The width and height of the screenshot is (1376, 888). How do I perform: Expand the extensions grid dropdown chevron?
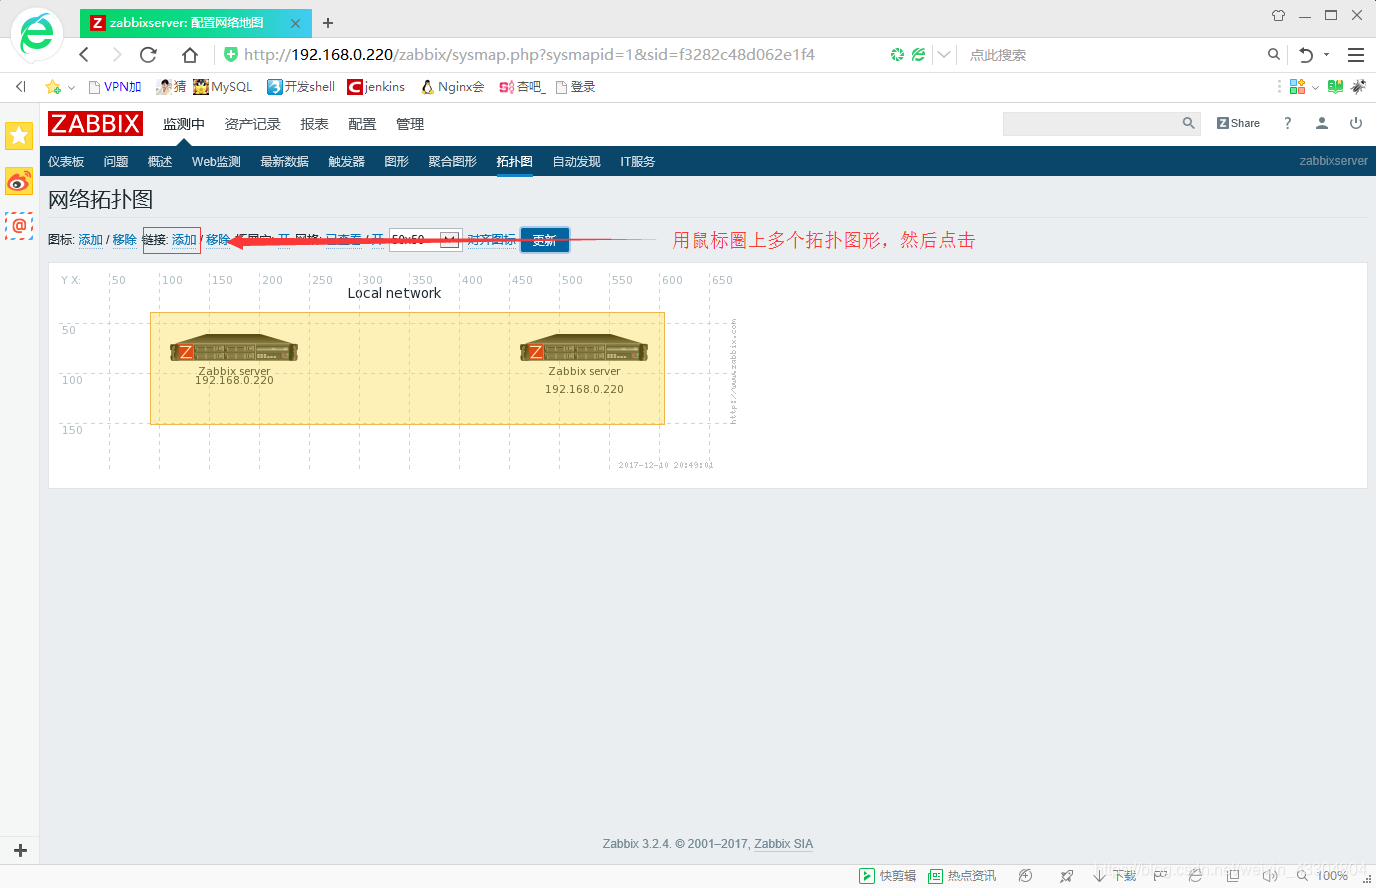coord(1315,88)
